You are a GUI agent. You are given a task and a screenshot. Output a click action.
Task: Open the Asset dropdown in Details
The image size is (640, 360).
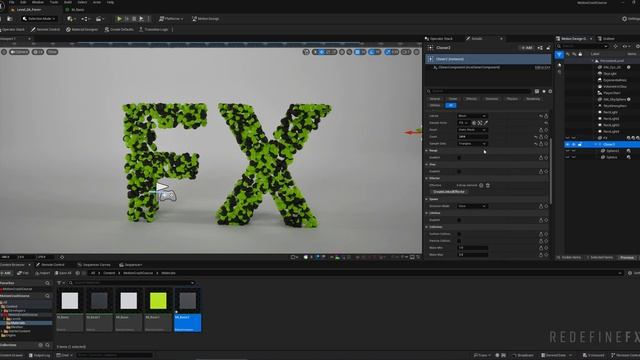(x=472, y=130)
